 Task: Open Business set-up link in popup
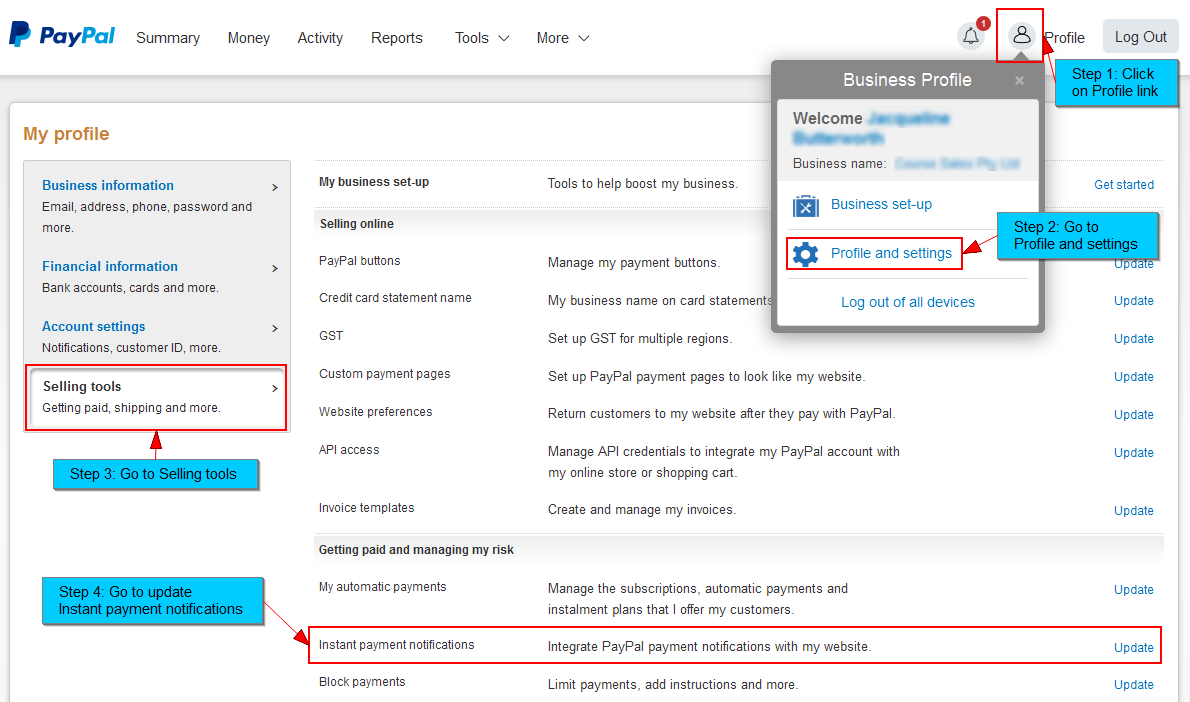pos(881,204)
